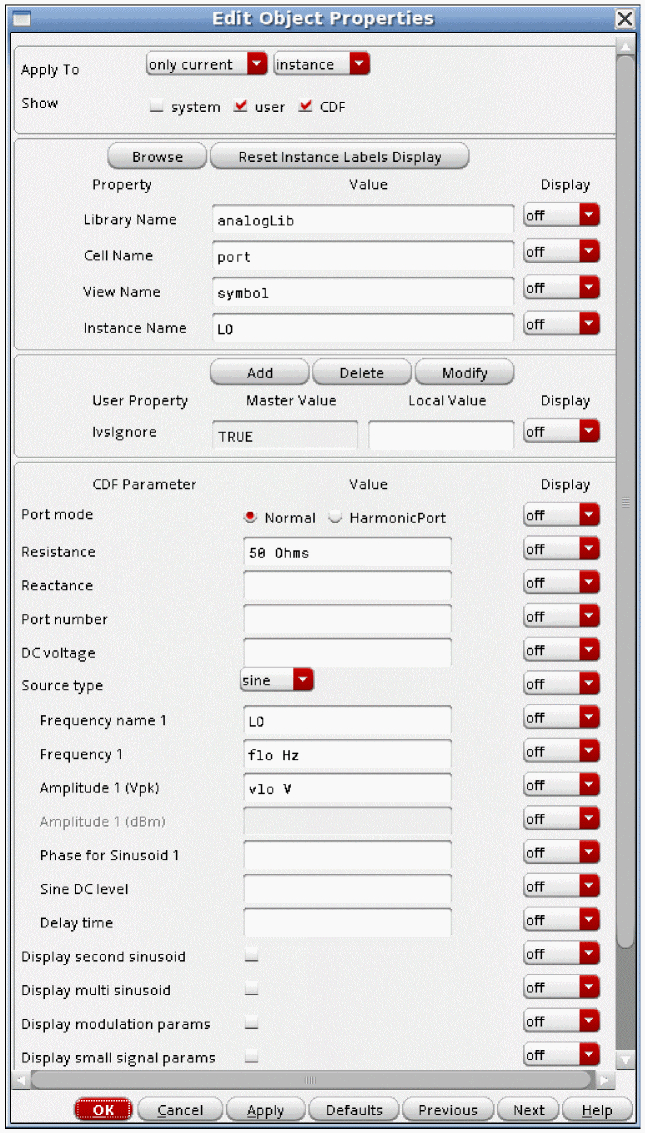Open the instance type dropdown

point(321,65)
